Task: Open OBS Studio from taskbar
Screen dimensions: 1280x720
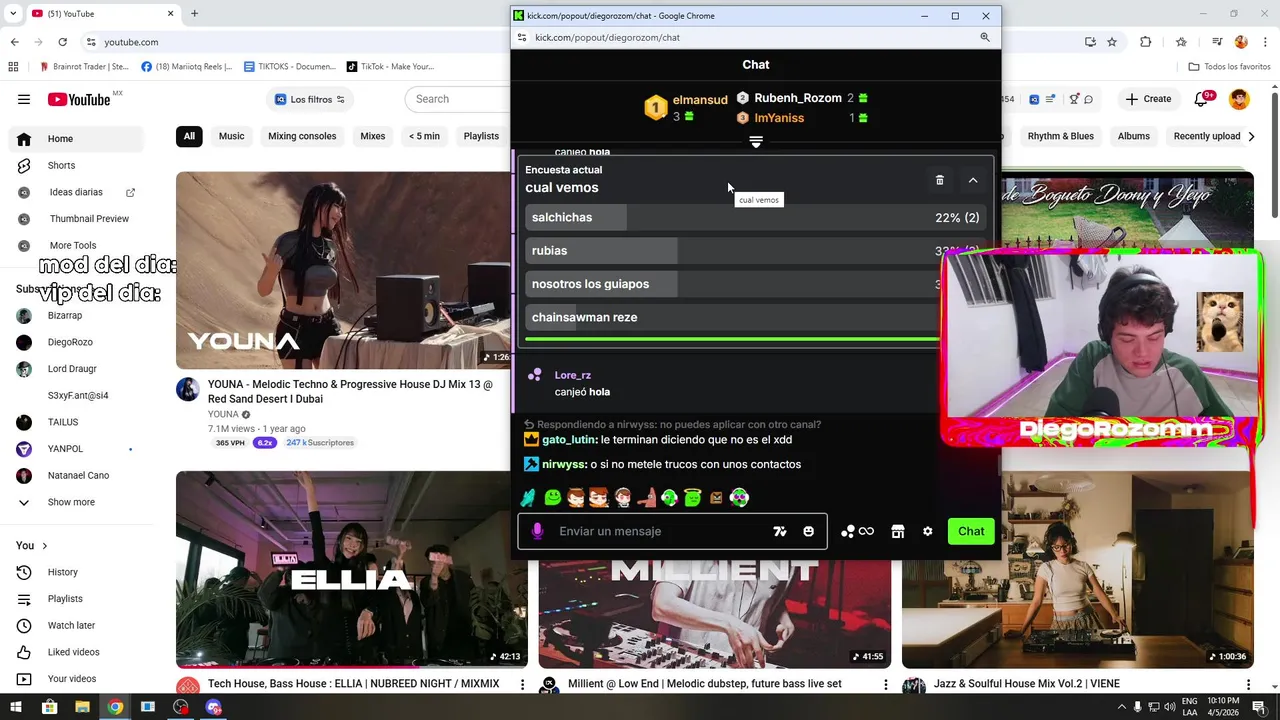Action: point(180,707)
